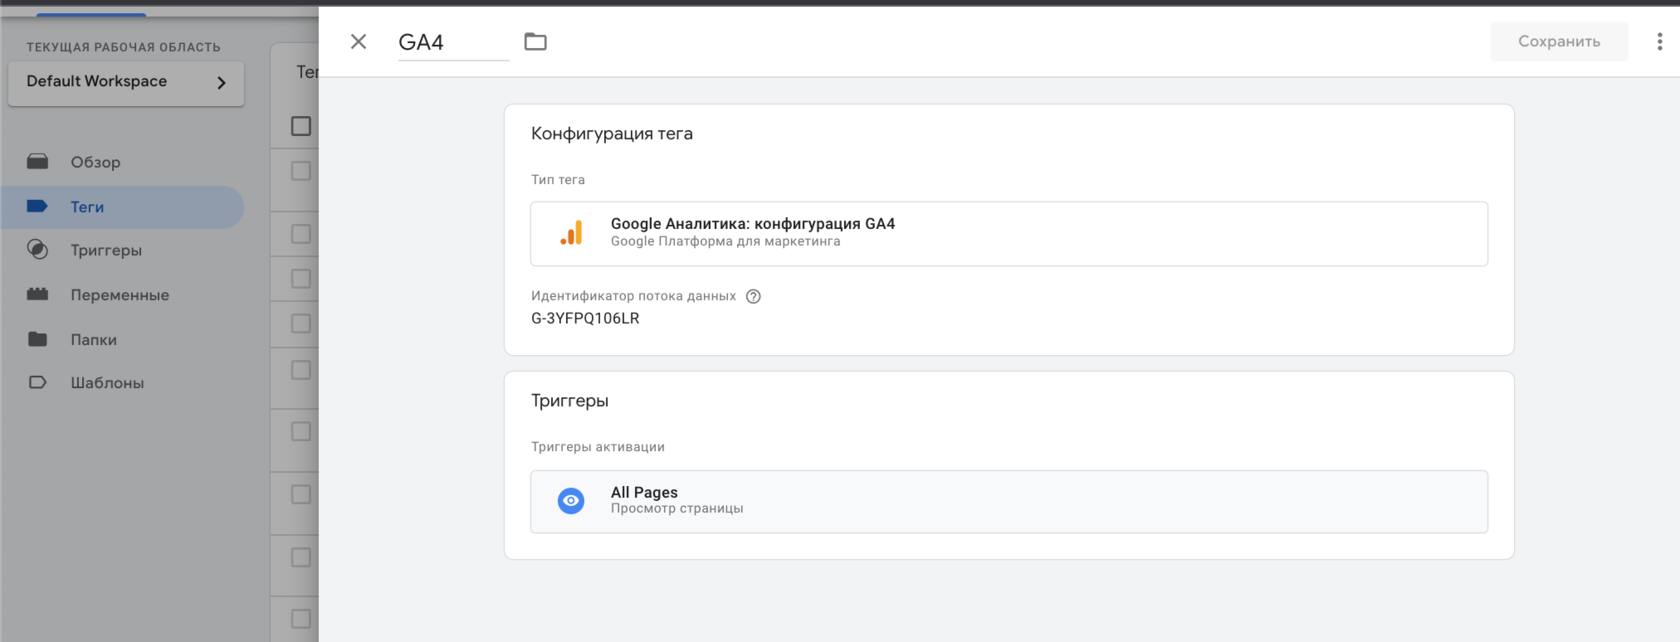The height and width of the screenshot is (642, 1680).
Task: Click the Триггеры sidebar icon
Action: click(x=38, y=250)
